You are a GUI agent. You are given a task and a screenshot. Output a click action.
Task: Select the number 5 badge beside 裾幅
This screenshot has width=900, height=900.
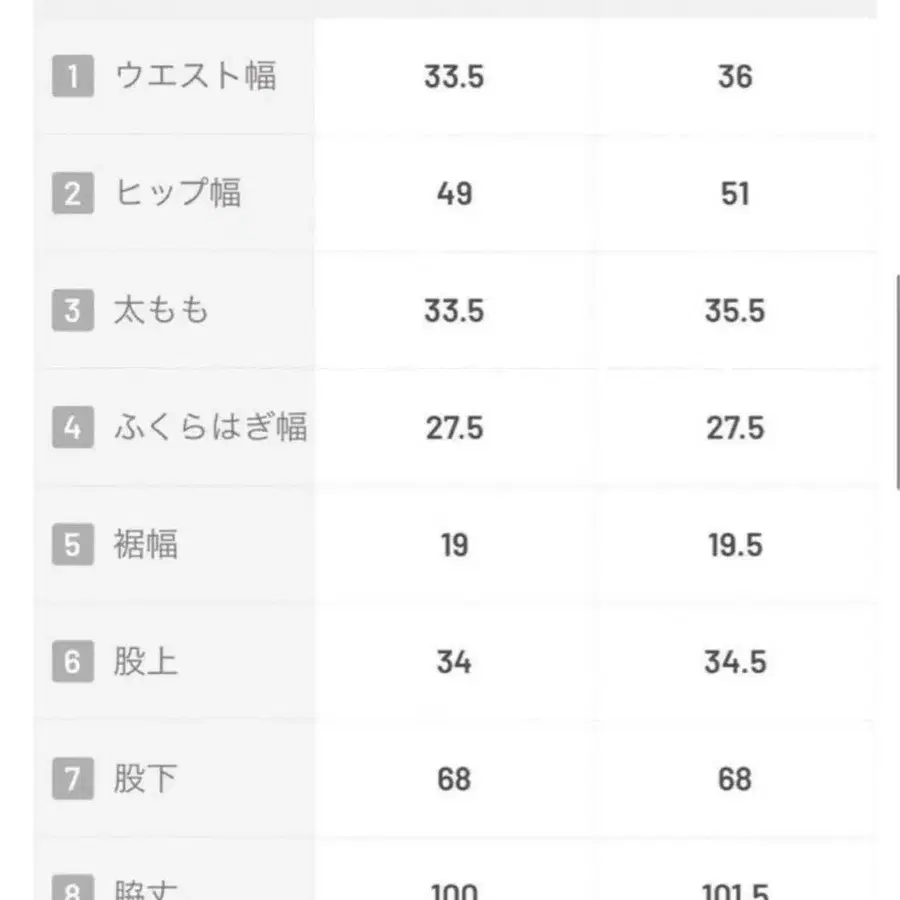click(x=72, y=545)
